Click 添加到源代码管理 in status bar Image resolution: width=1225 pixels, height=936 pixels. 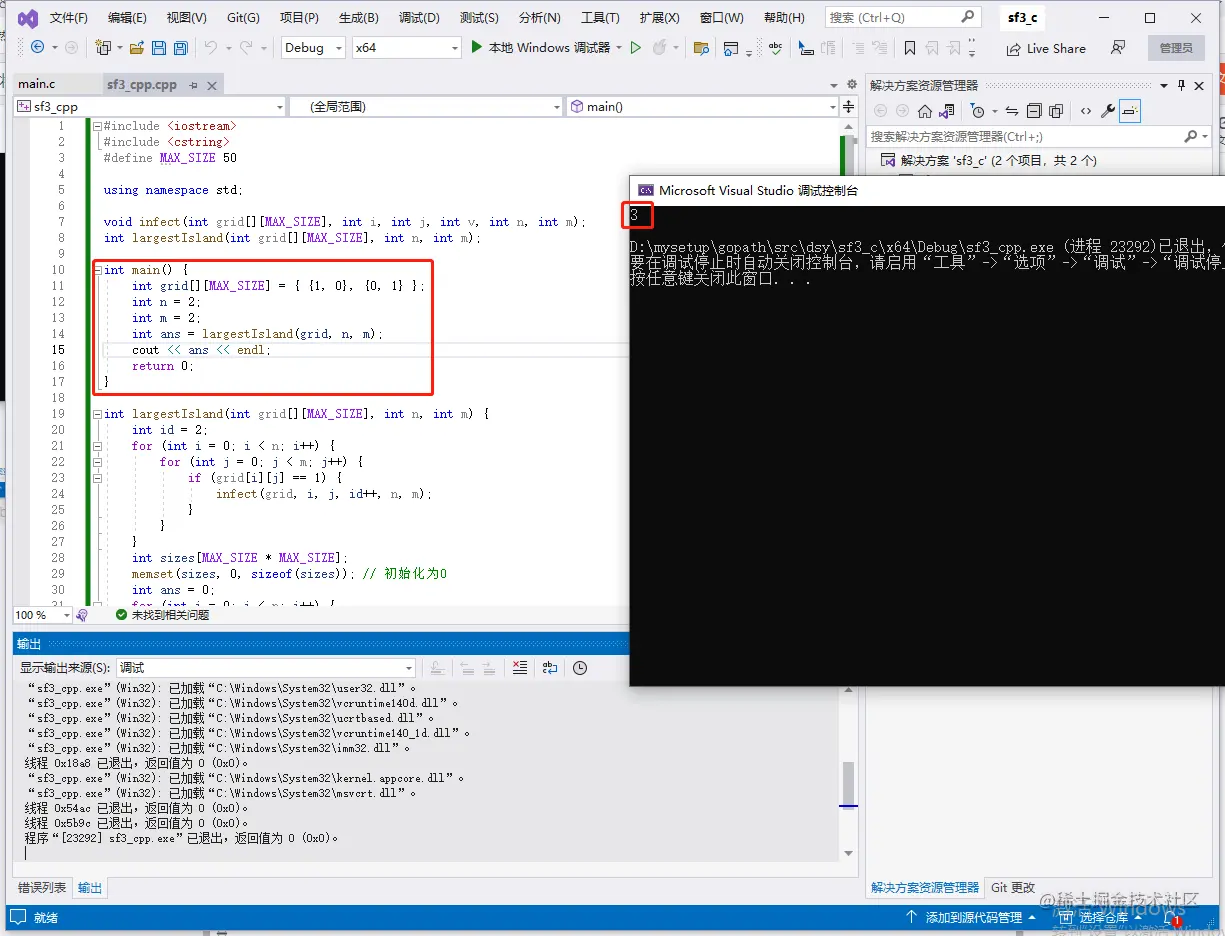coord(971,917)
